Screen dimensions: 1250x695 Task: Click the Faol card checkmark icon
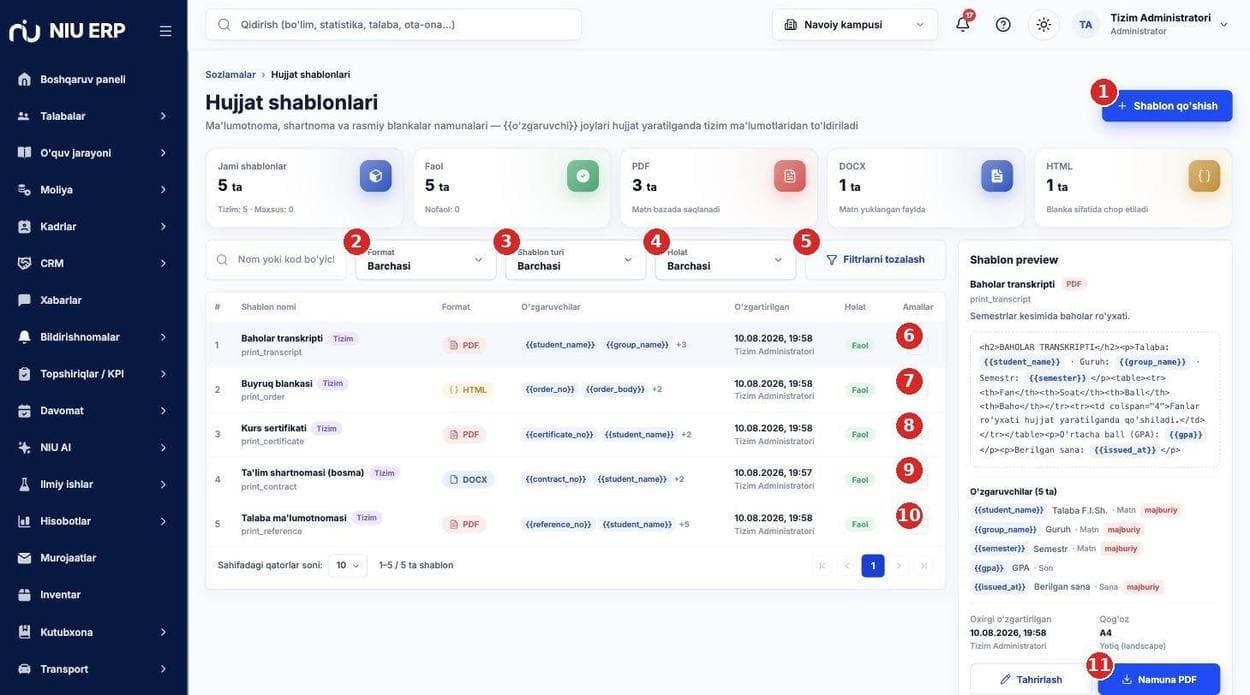point(583,176)
